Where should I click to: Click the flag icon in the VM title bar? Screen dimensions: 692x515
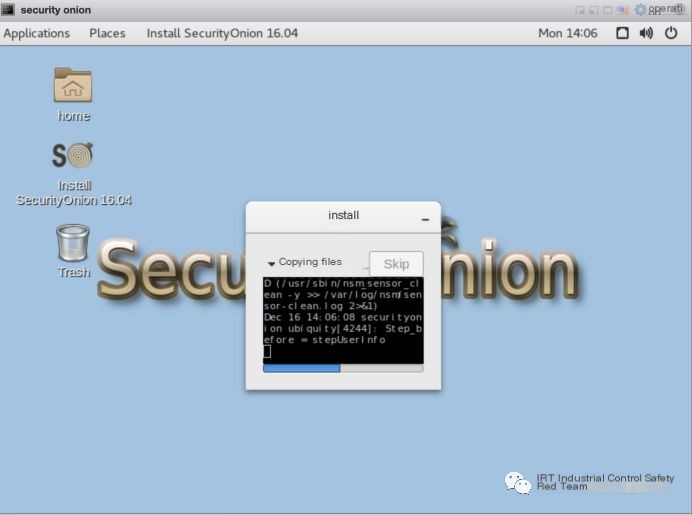(x=623, y=10)
